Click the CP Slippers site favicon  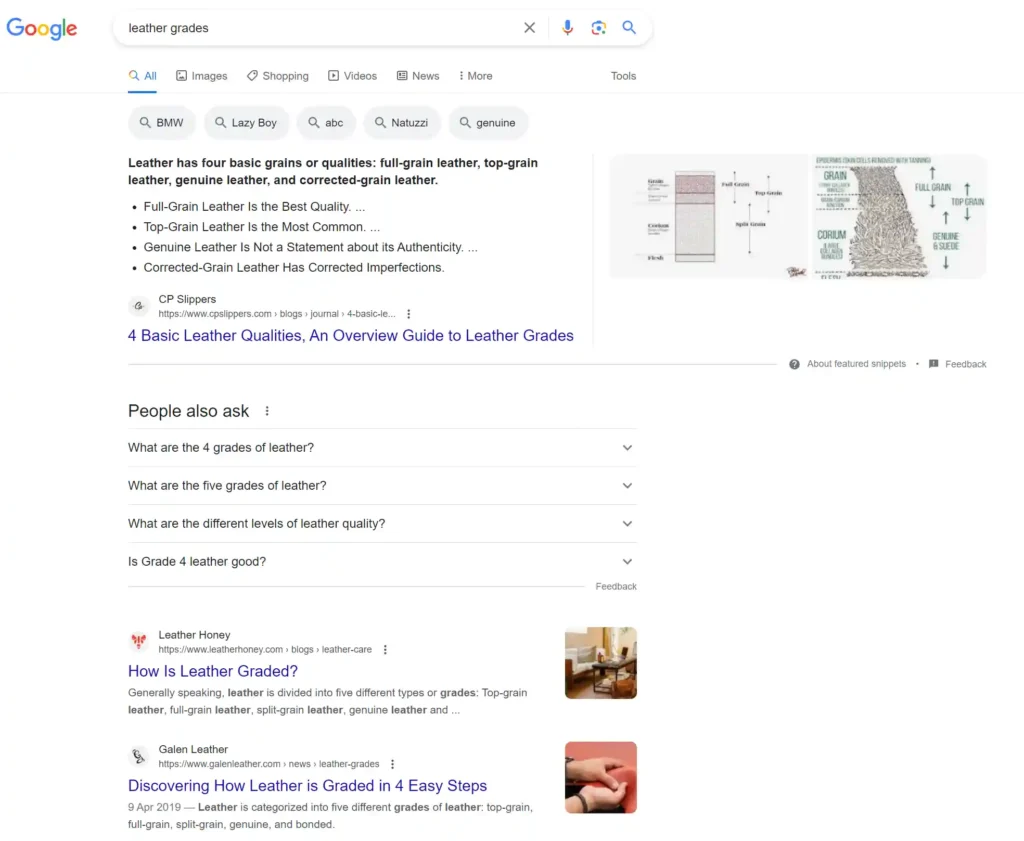138,306
